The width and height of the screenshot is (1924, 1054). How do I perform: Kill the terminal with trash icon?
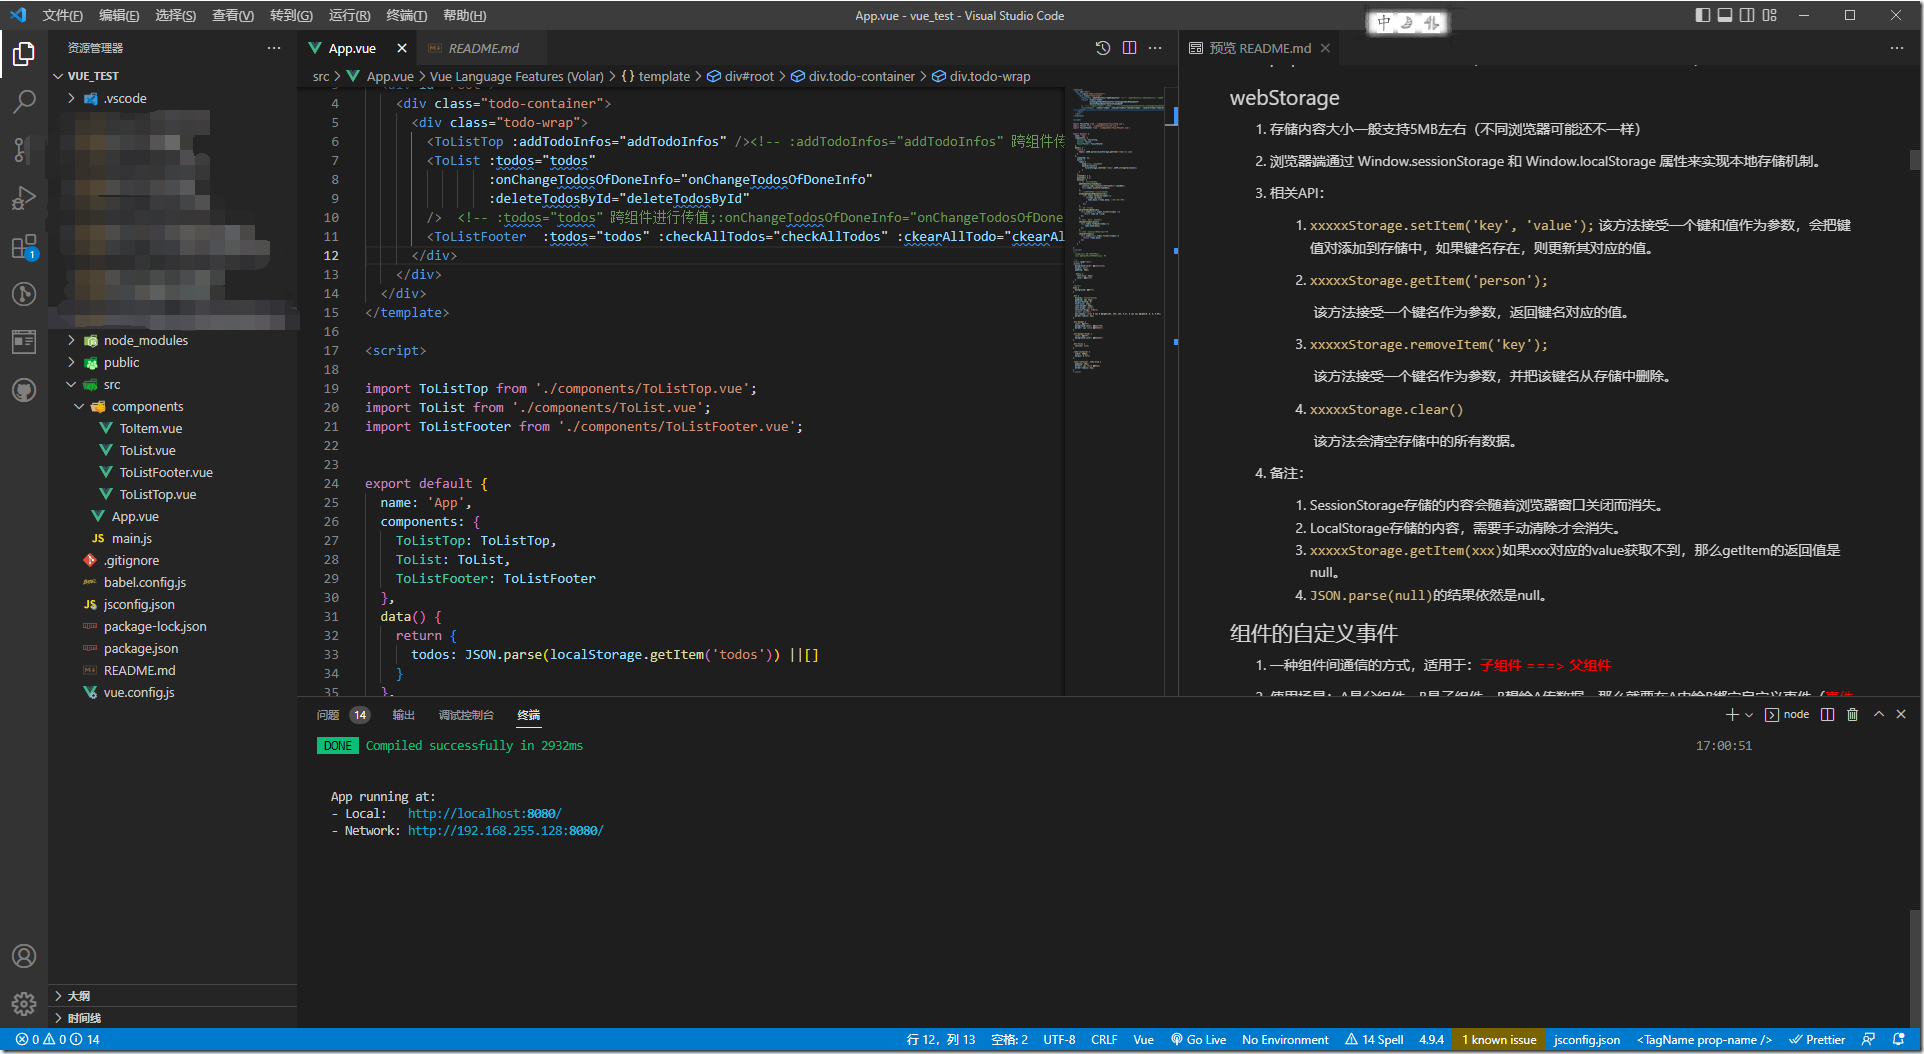pos(1852,714)
